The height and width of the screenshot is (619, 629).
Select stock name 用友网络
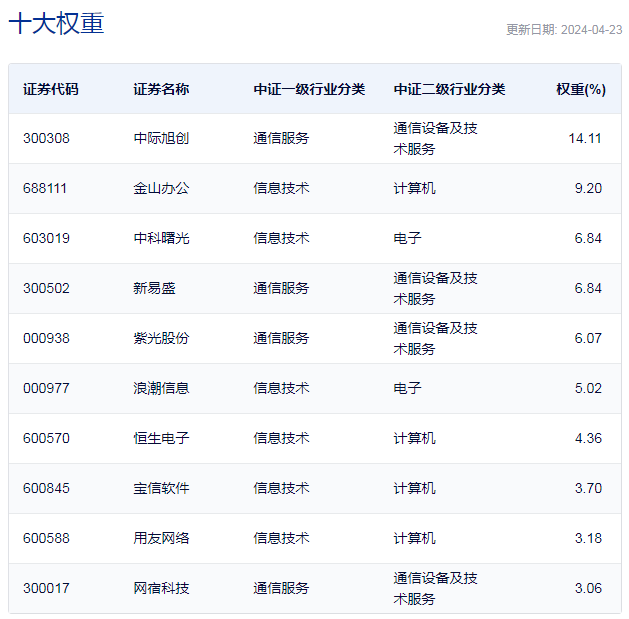(161, 538)
